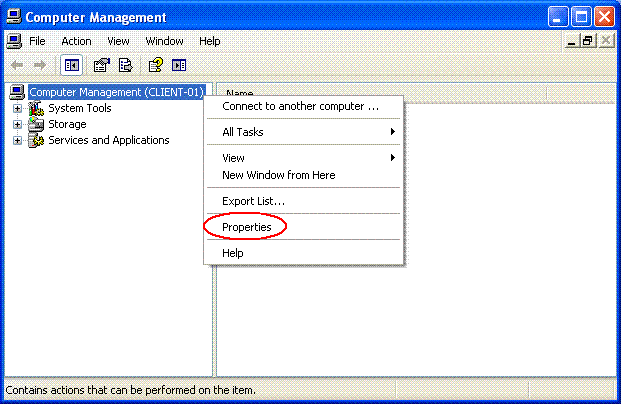Click the Show/Hide Action Pane toolbar icon
The image size is (621, 404).
(x=179, y=65)
